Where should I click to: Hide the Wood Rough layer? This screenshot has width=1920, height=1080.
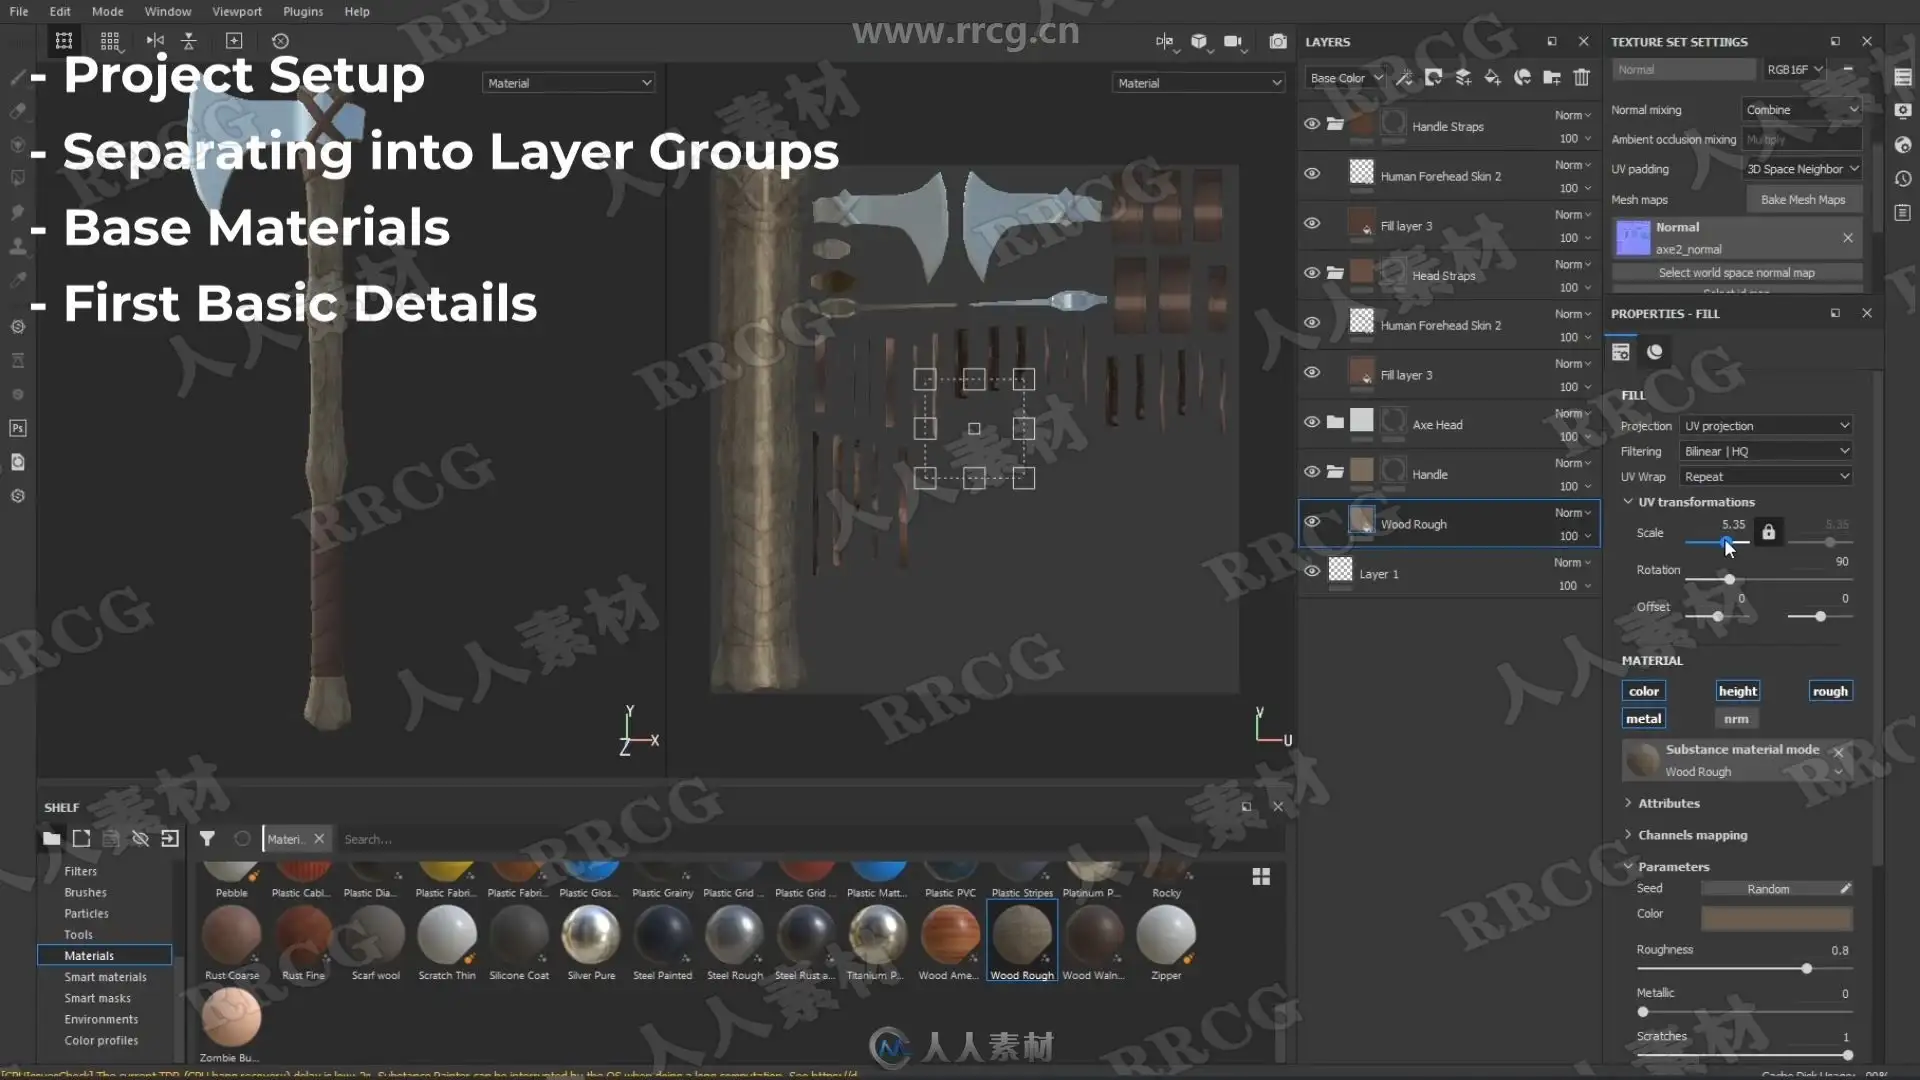click(x=1312, y=522)
